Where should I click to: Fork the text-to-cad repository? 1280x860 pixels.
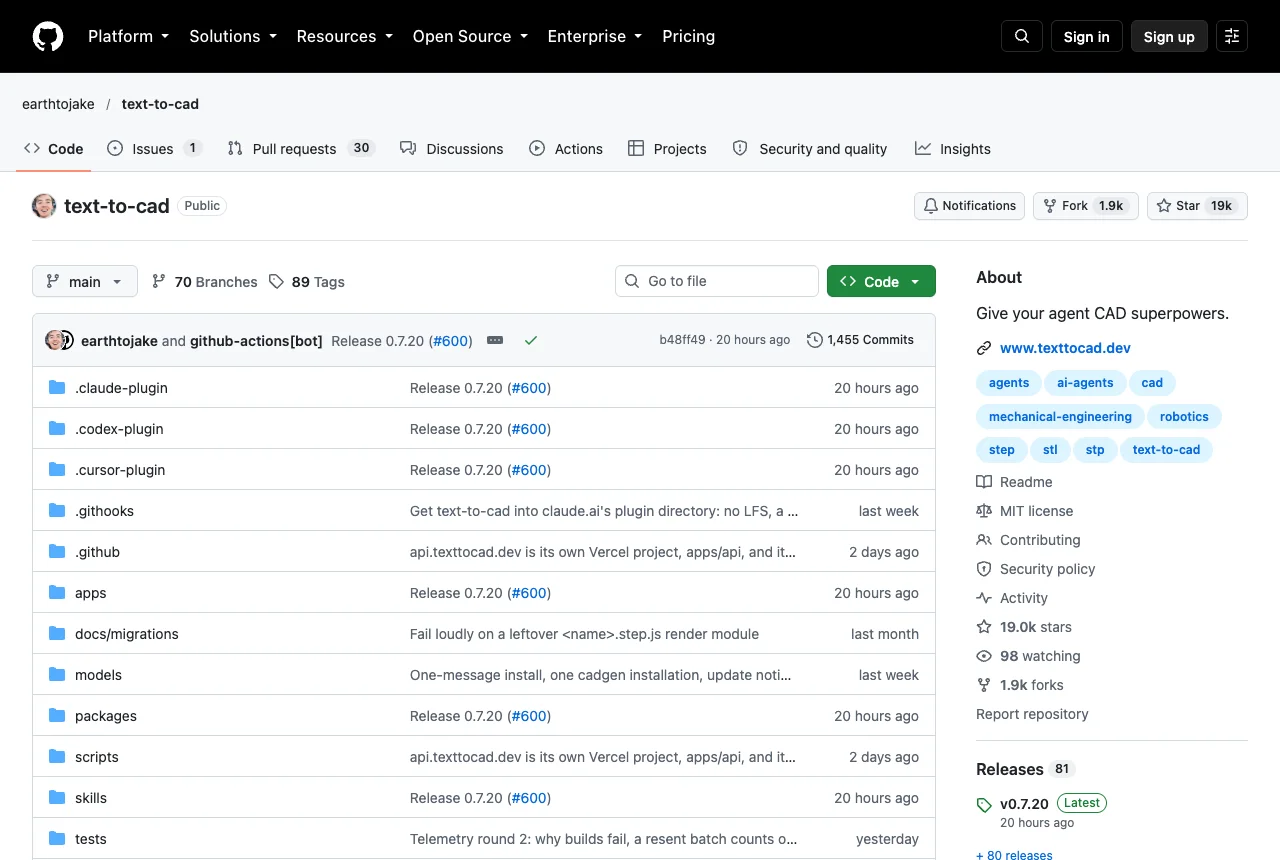tap(1085, 206)
